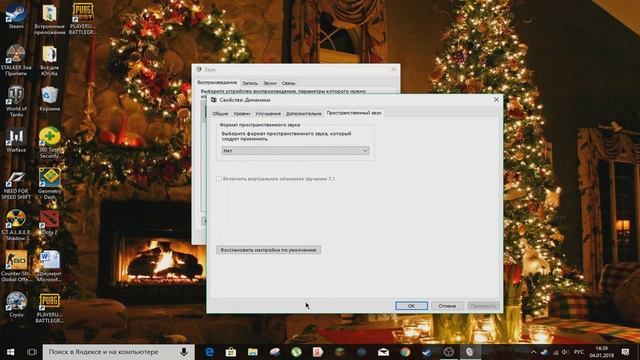Viewport: 640px width, 360px height.
Task: Toggle the virtual 7.1 surround sound checkbox
Action: [x=218, y=179]
